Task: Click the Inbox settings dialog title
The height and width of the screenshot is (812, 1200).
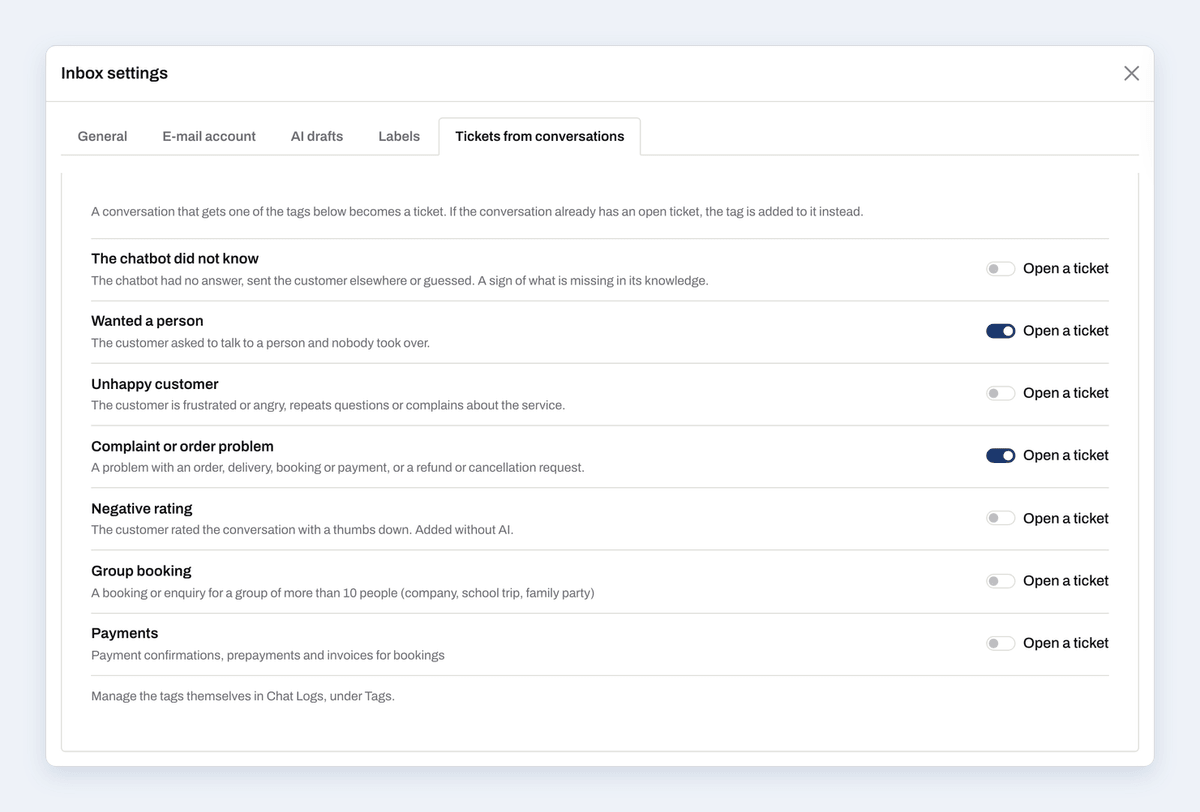Action: pos(114,73)
